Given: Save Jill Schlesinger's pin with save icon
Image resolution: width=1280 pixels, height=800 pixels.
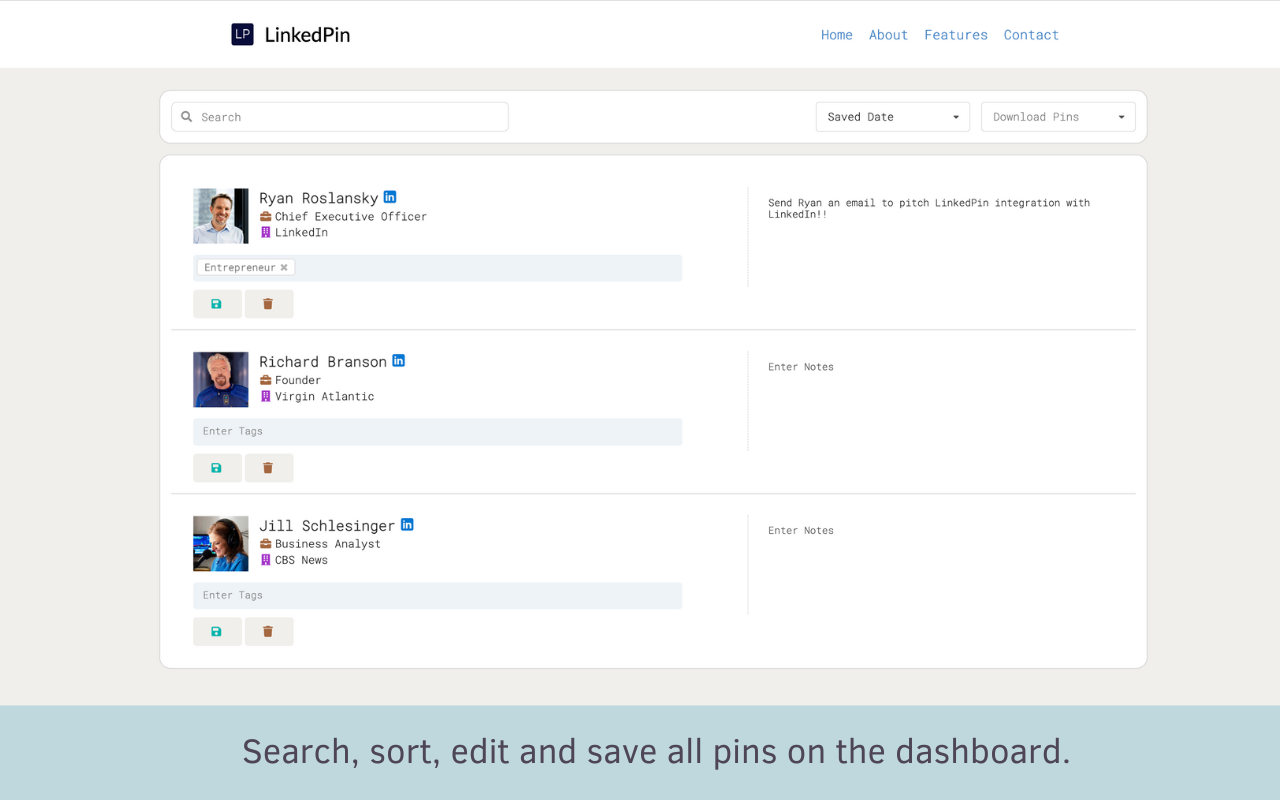Looking at the screenshot, I should click(x=217, y=632).
